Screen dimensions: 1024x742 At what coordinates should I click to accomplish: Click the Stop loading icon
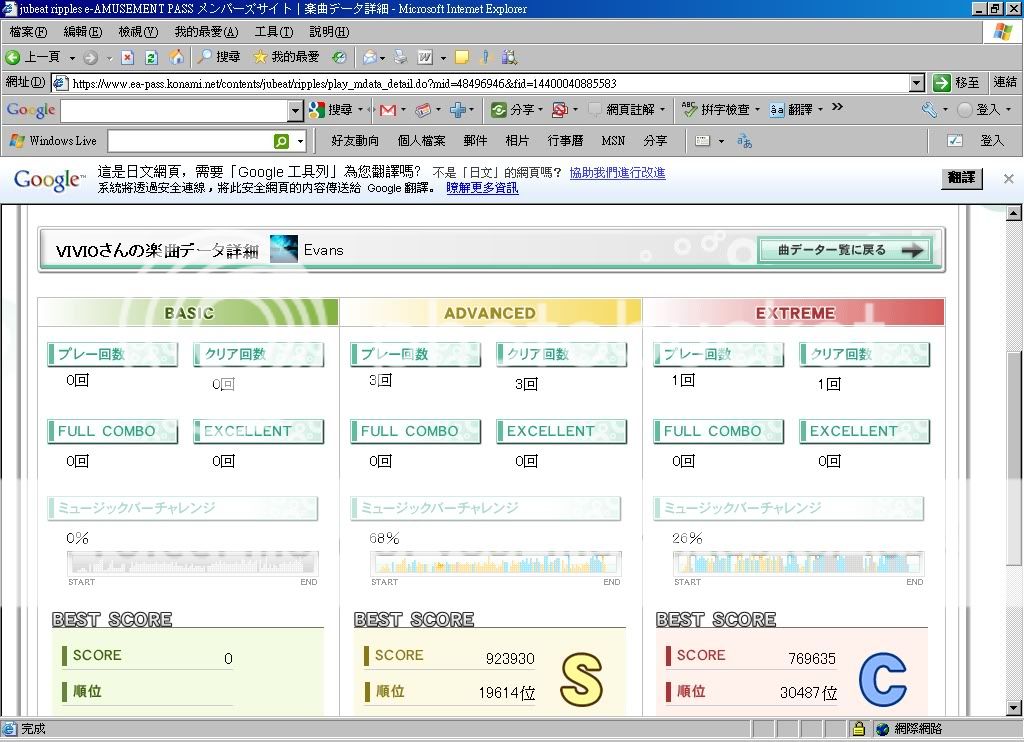tap(128, 57)
